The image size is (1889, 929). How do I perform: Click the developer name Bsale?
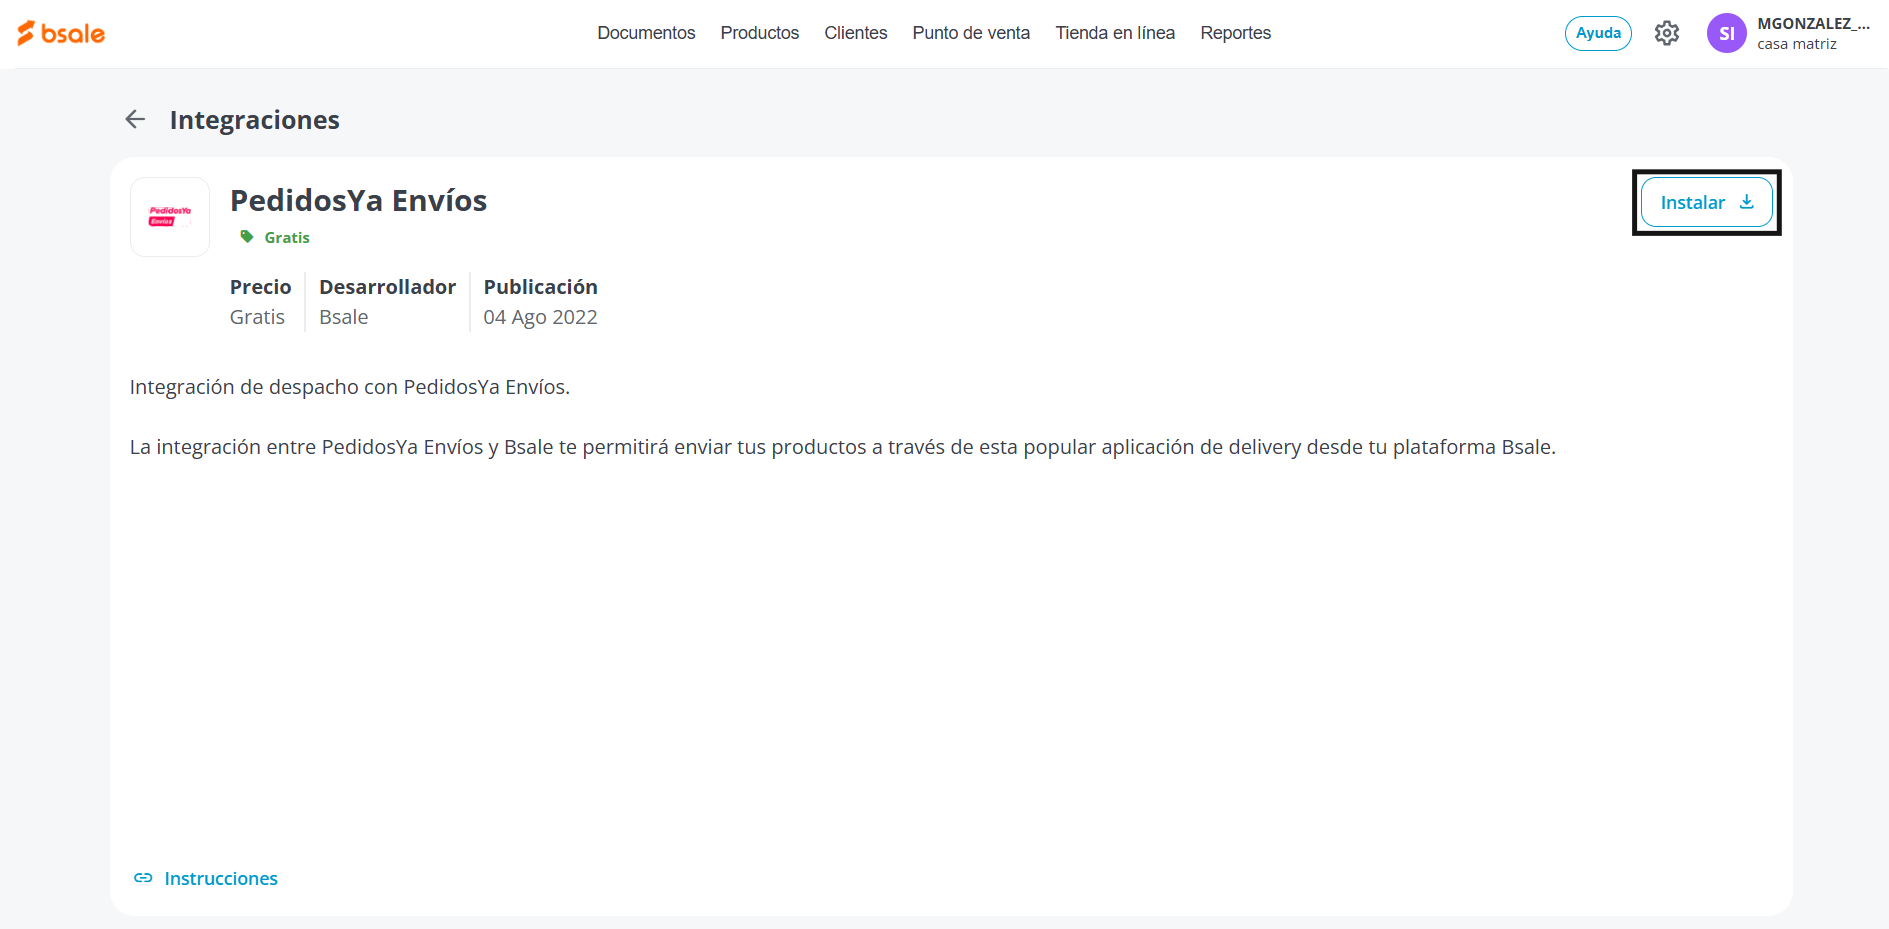pos(344,317)
